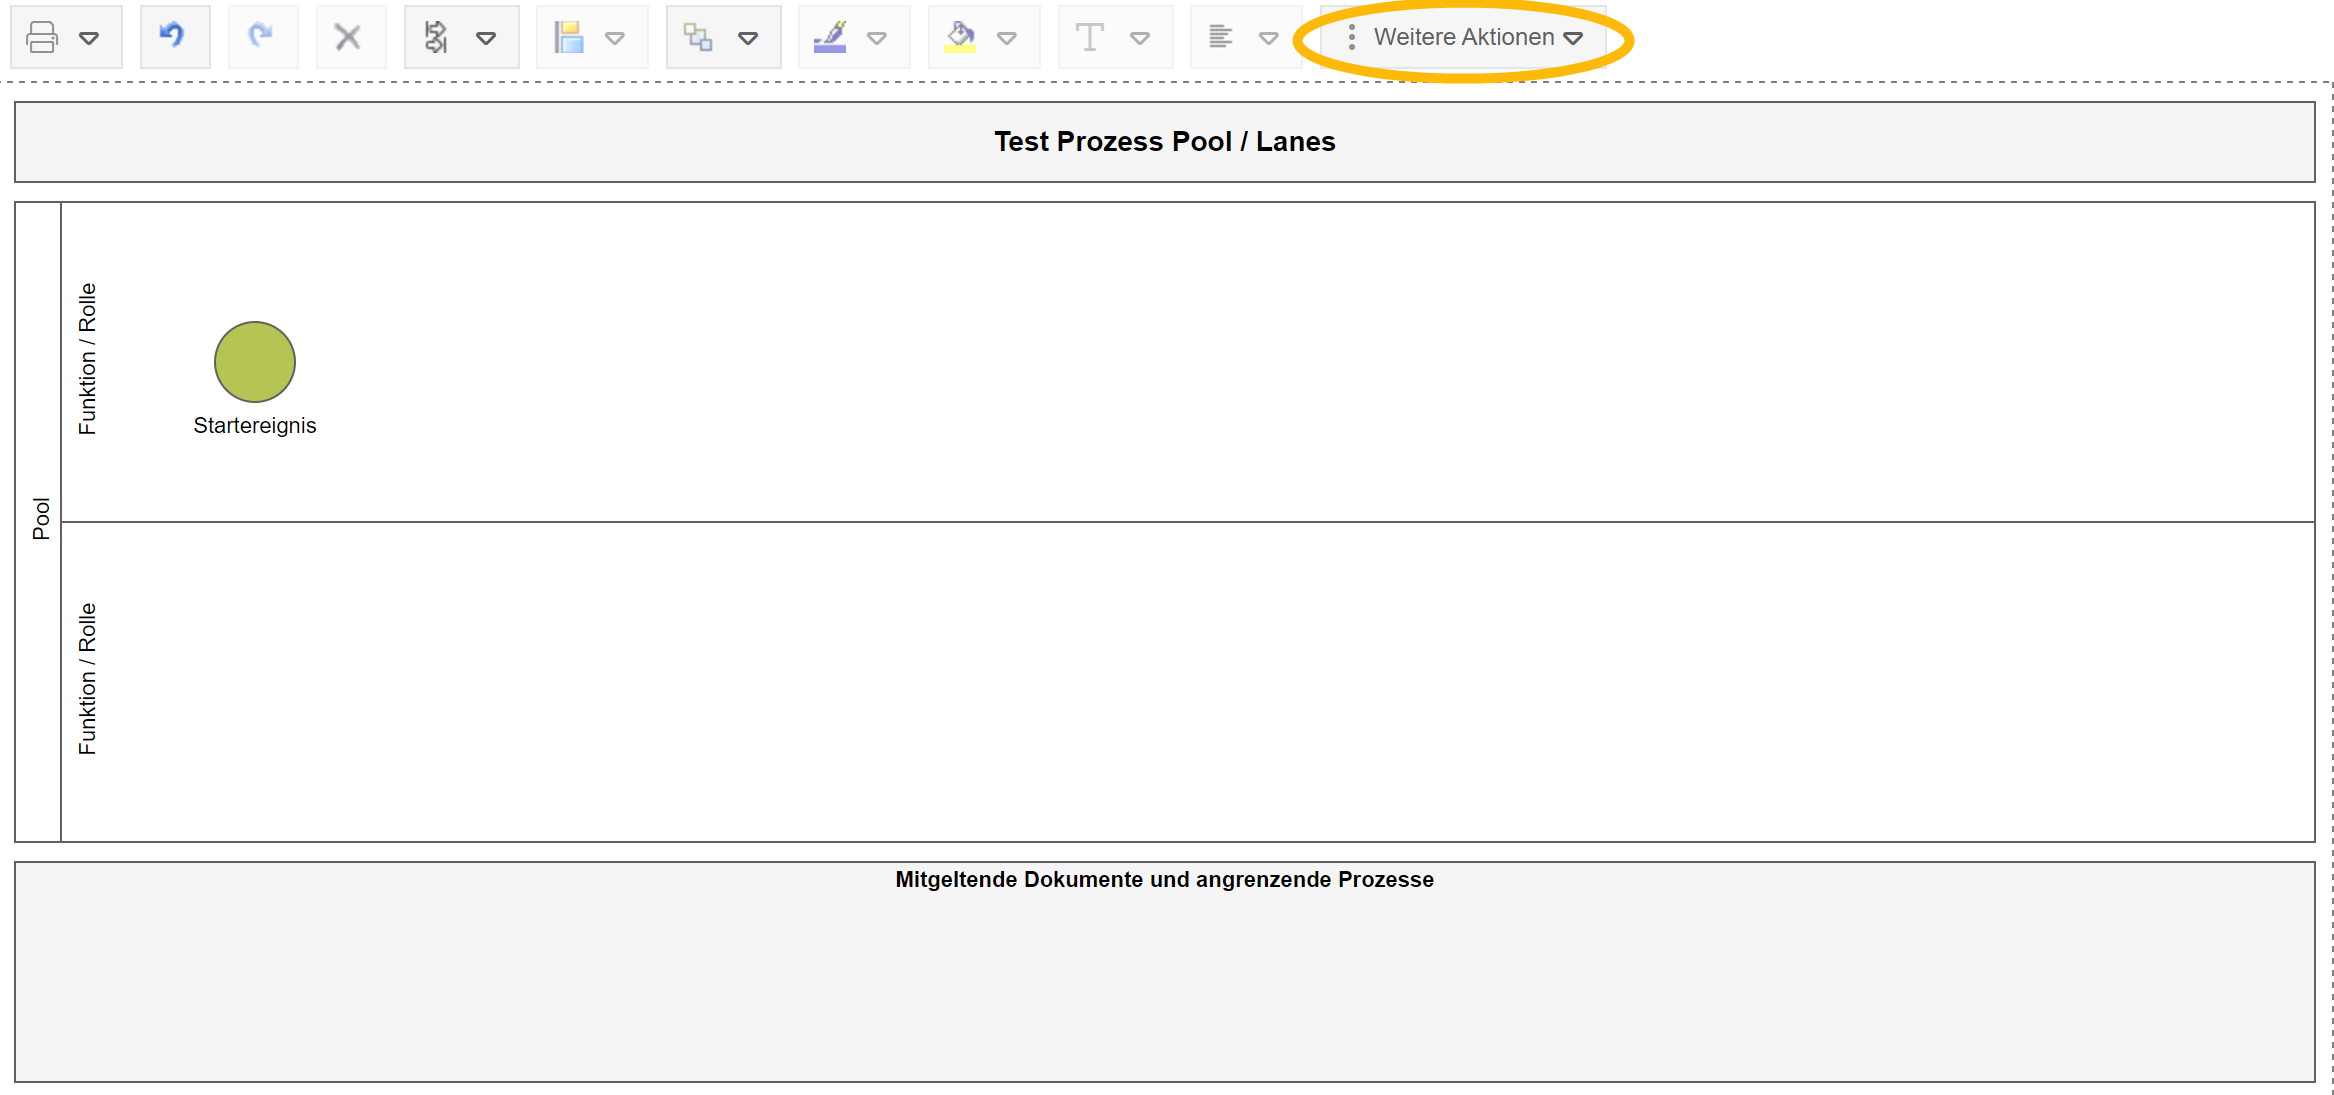Click the align shapes icon
This screenshot has width=2334, height=1095.
[x=569, y=38]
